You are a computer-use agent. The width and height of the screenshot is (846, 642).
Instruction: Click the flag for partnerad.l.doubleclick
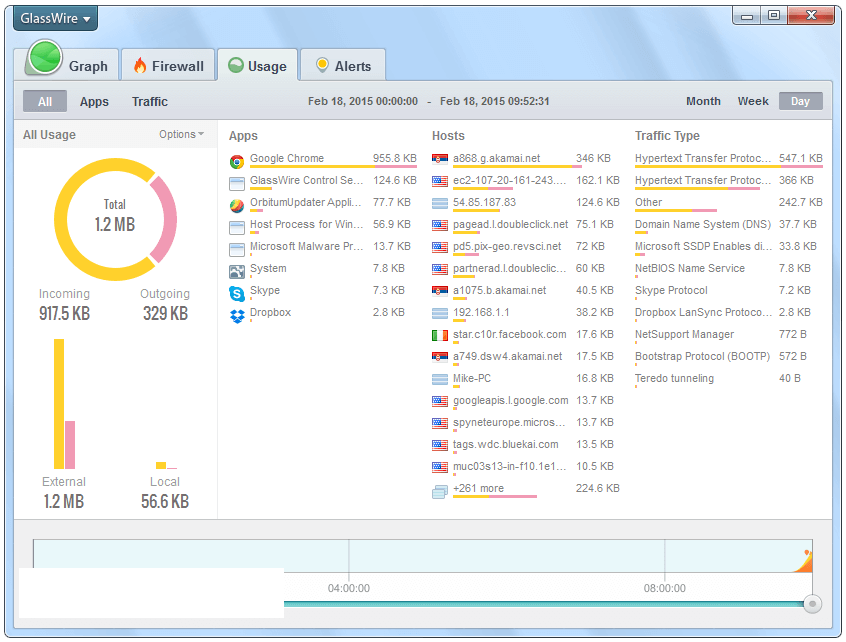point(440,269)
